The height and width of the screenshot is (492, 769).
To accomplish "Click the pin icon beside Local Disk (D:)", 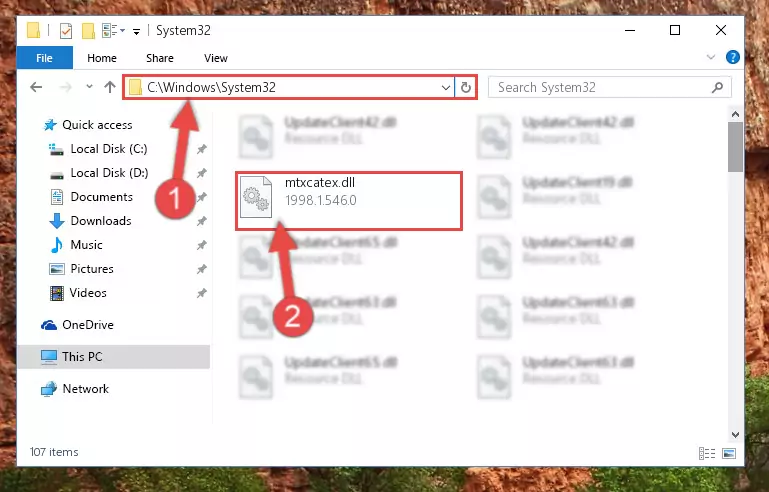I will click(202, 173).
